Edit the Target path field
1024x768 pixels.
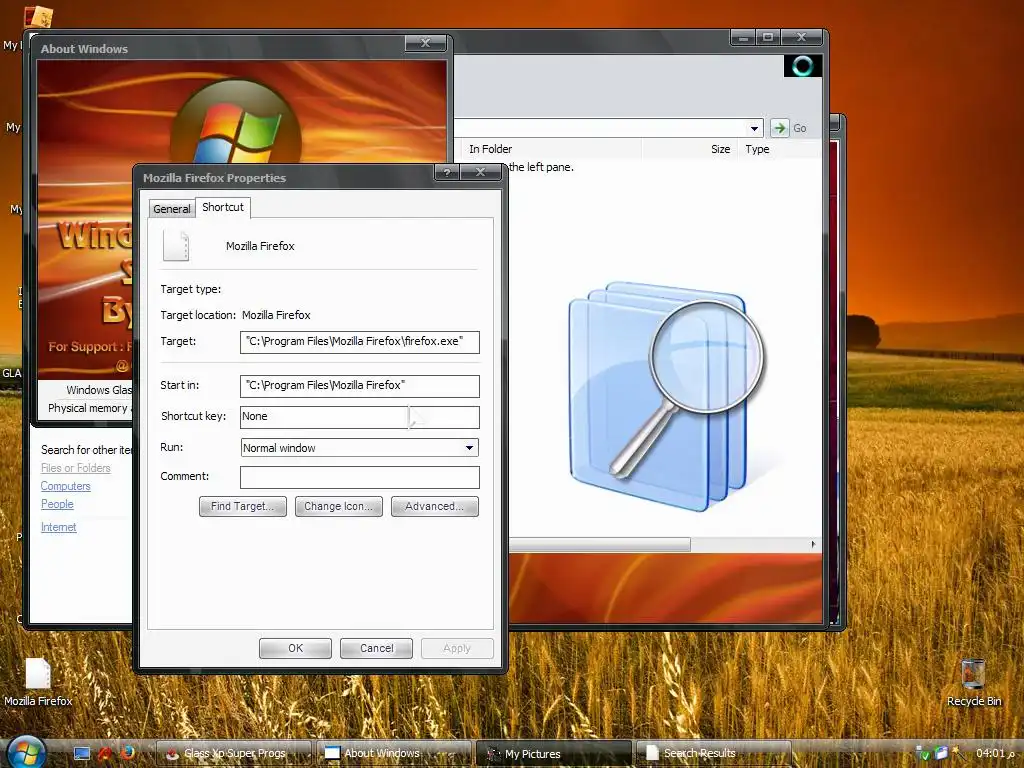point(359,342)
